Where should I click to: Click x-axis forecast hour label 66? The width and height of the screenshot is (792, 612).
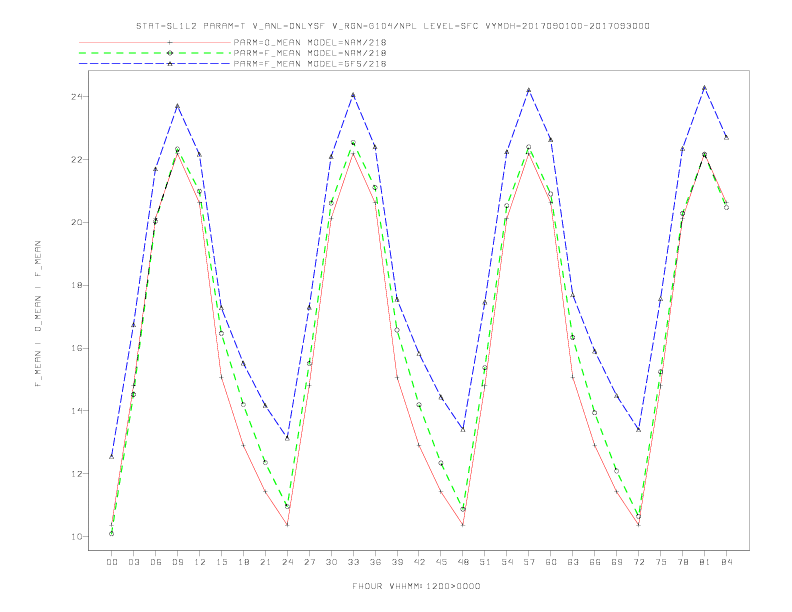[595, 562]
